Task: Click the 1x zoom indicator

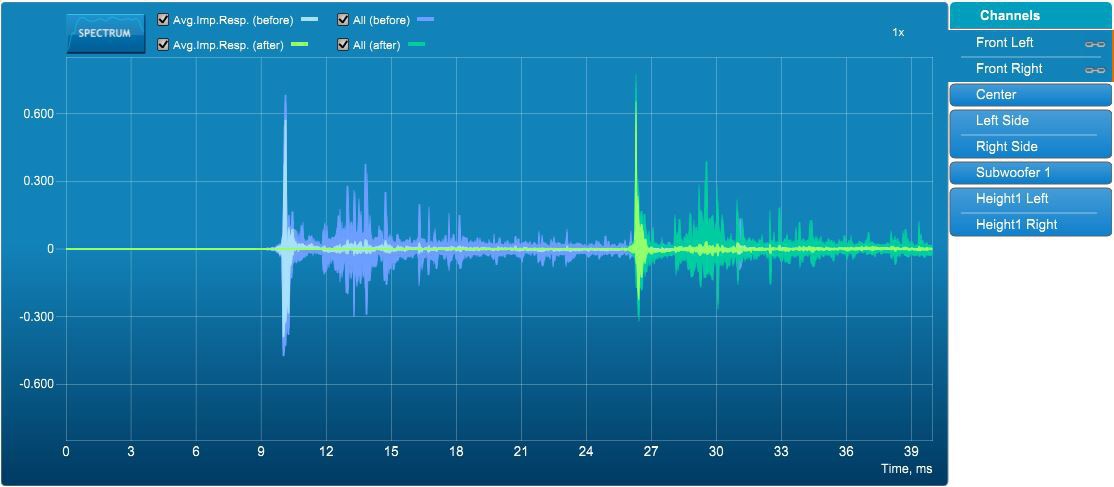Action: click(898, 33)
